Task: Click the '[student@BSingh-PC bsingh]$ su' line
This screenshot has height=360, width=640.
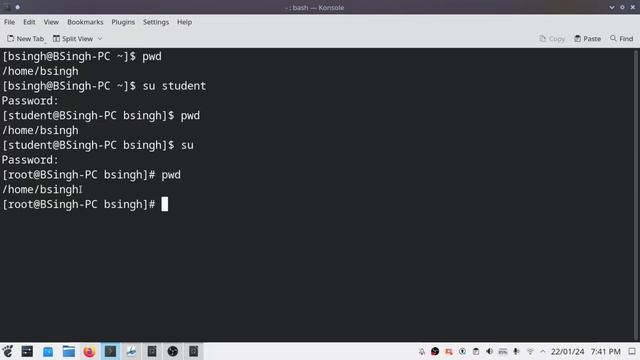Action: coord(98,145)
